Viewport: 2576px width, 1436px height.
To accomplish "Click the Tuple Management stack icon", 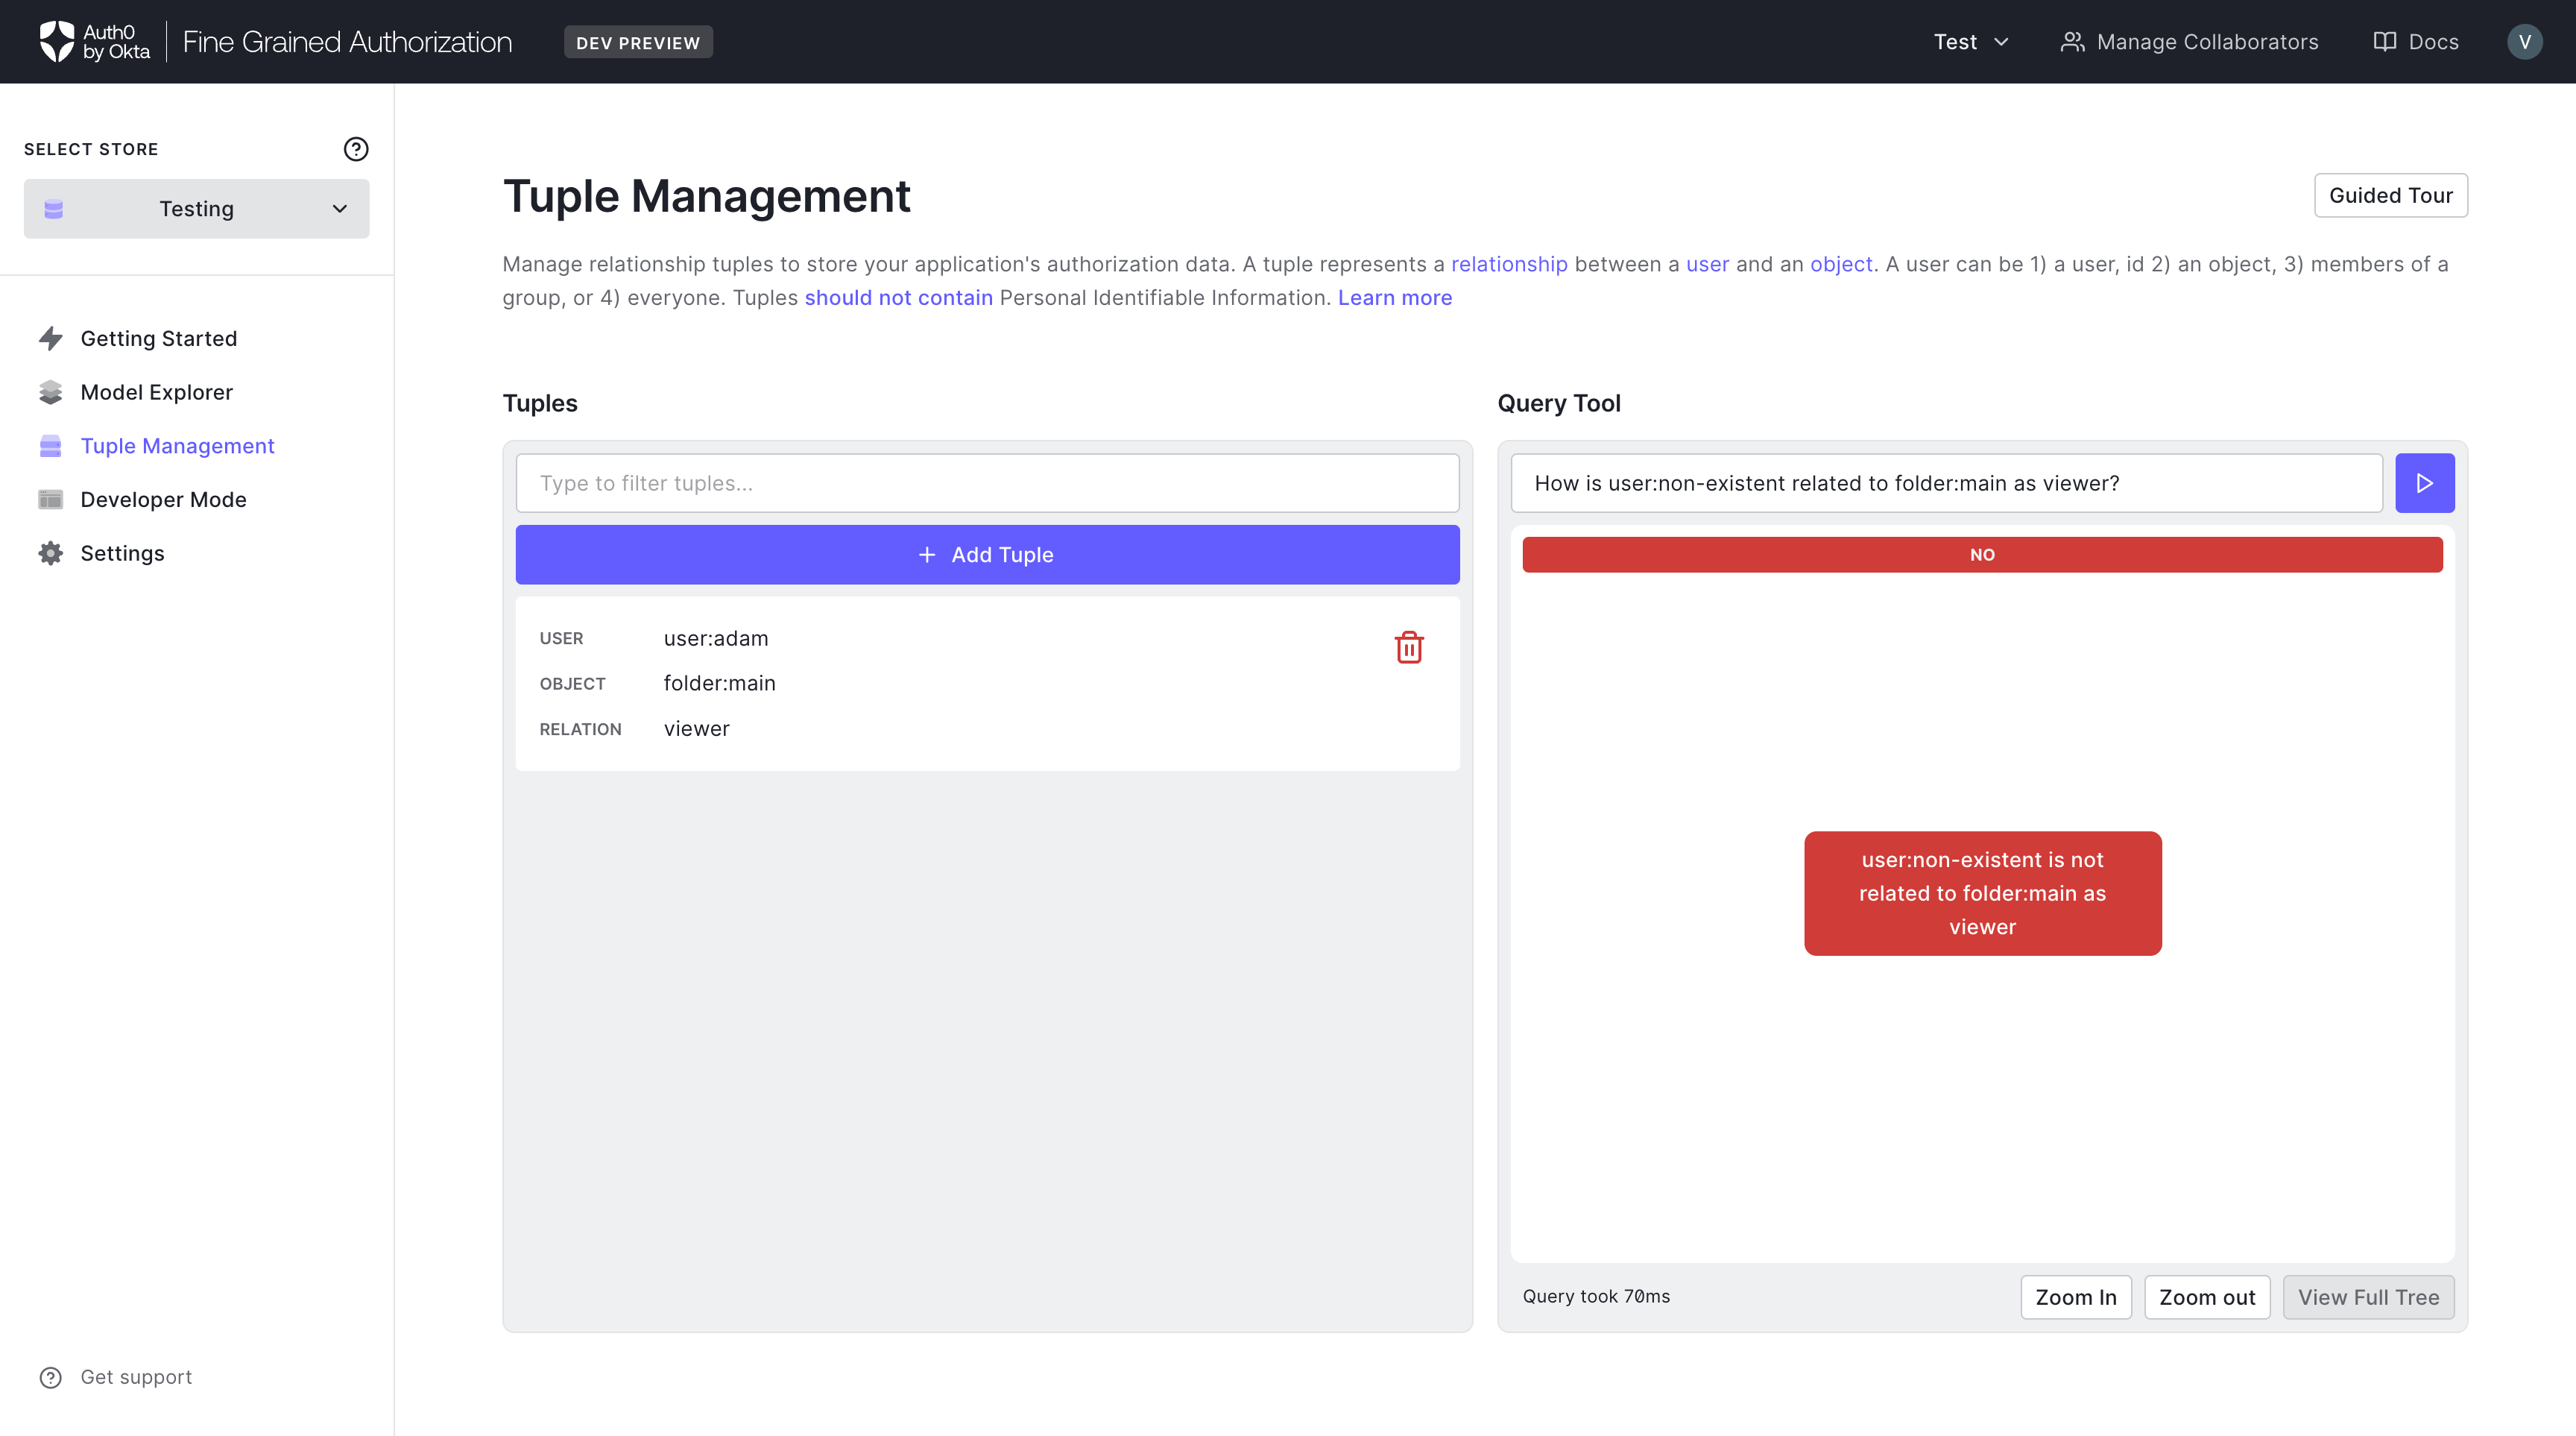I will pyautogui.click(x=51, y=446).
